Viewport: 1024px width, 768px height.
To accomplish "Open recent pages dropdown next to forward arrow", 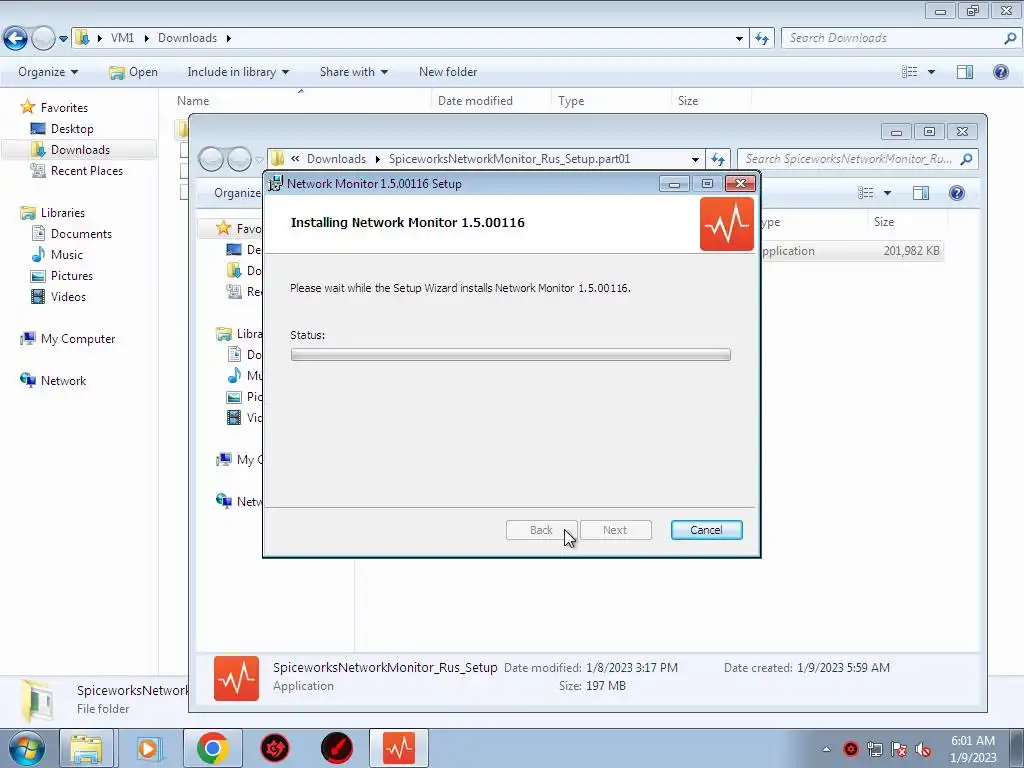I will click(x=63, y=39).
